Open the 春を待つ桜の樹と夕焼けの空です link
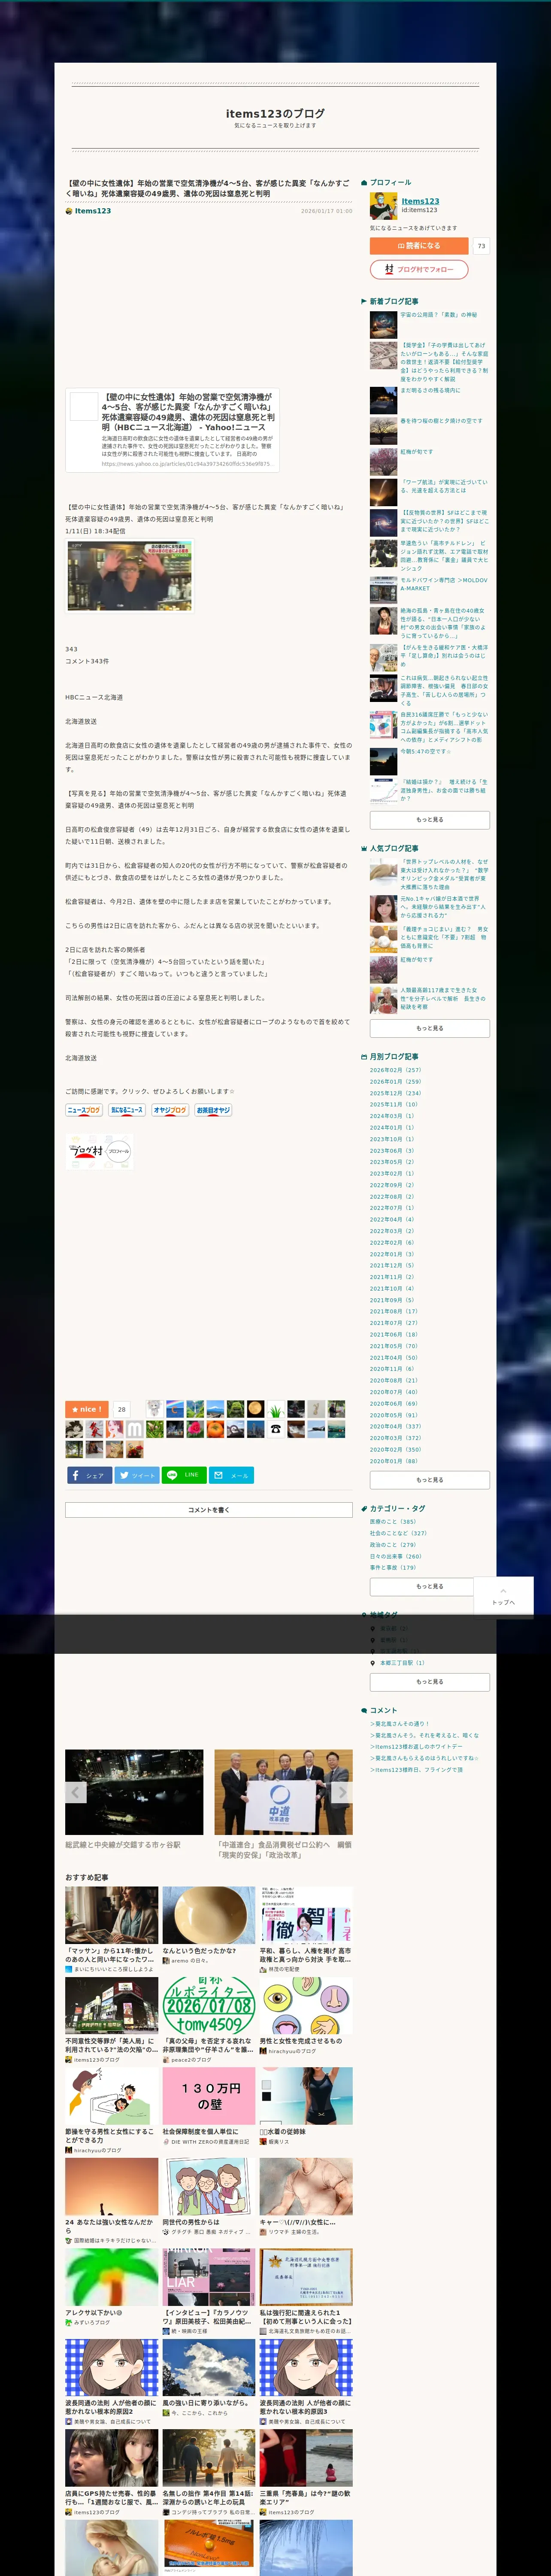Screen dimensions: 551x2576 pos(441,421)
